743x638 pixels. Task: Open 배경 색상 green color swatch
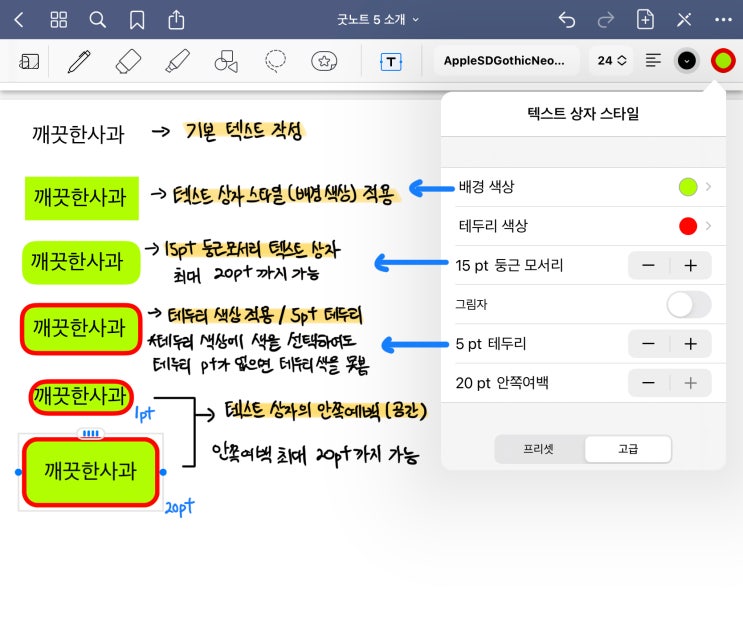(x=688, y=187)
